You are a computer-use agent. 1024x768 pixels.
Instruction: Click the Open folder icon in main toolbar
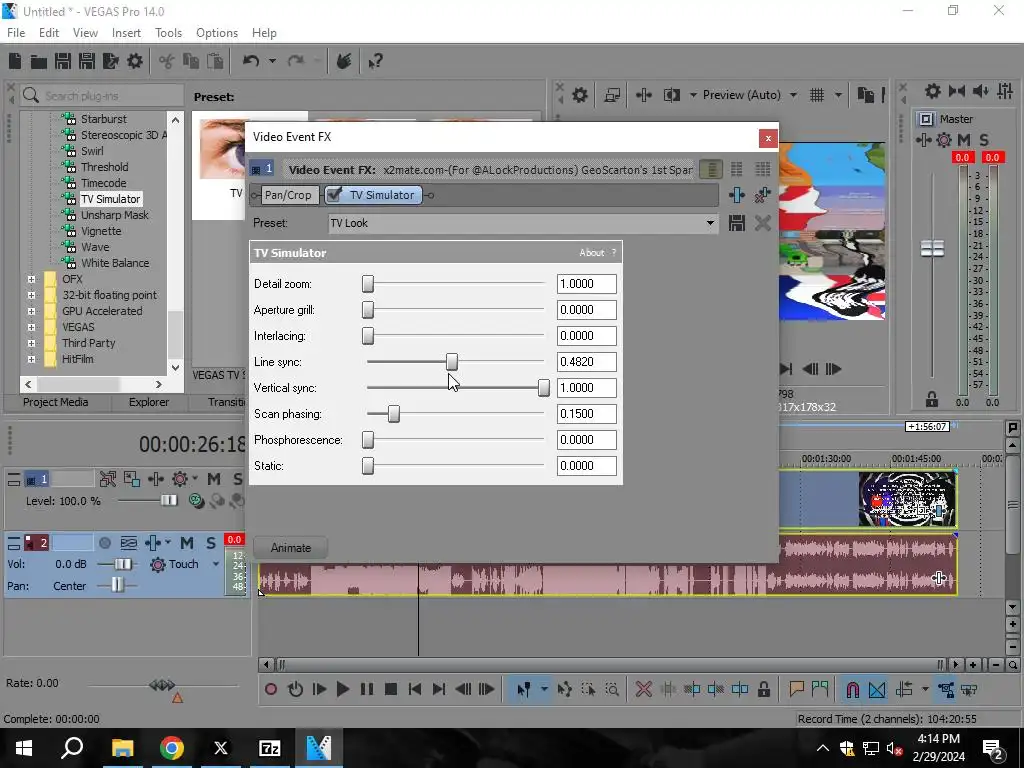click(39, 61)
